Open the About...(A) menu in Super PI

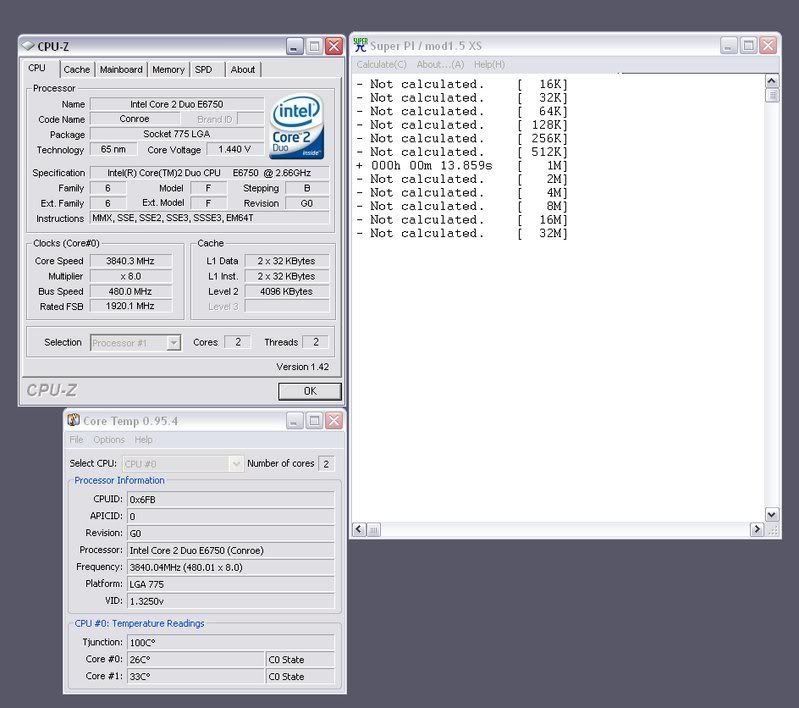pos(440,64)
